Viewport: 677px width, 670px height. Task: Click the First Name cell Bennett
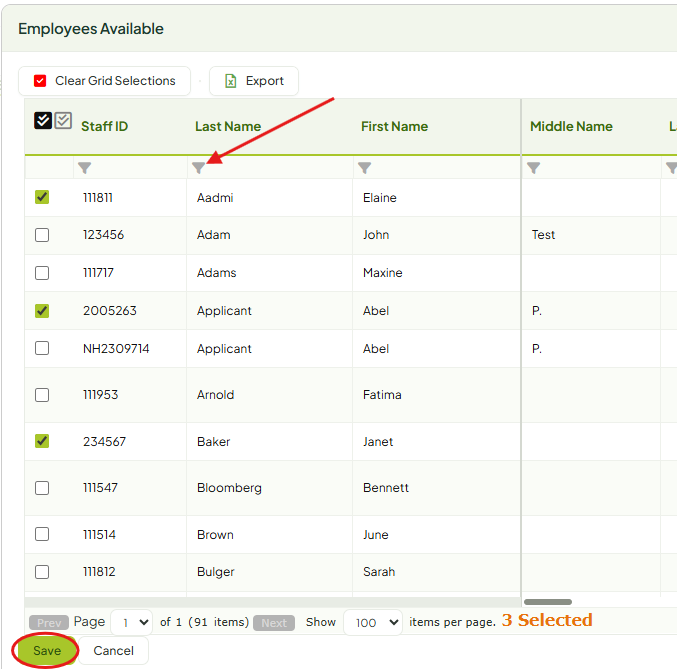[x=386, y=488]
